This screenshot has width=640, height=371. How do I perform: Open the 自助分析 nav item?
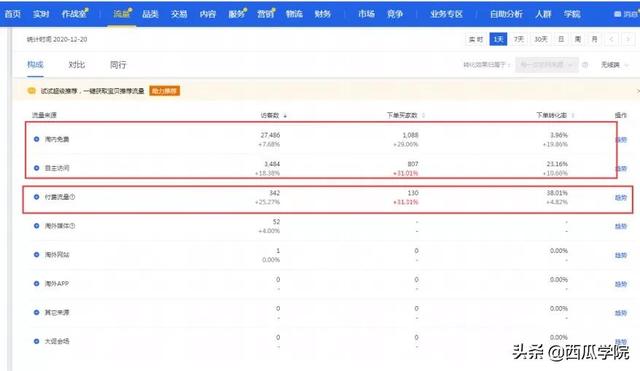[x=506, y=14]
